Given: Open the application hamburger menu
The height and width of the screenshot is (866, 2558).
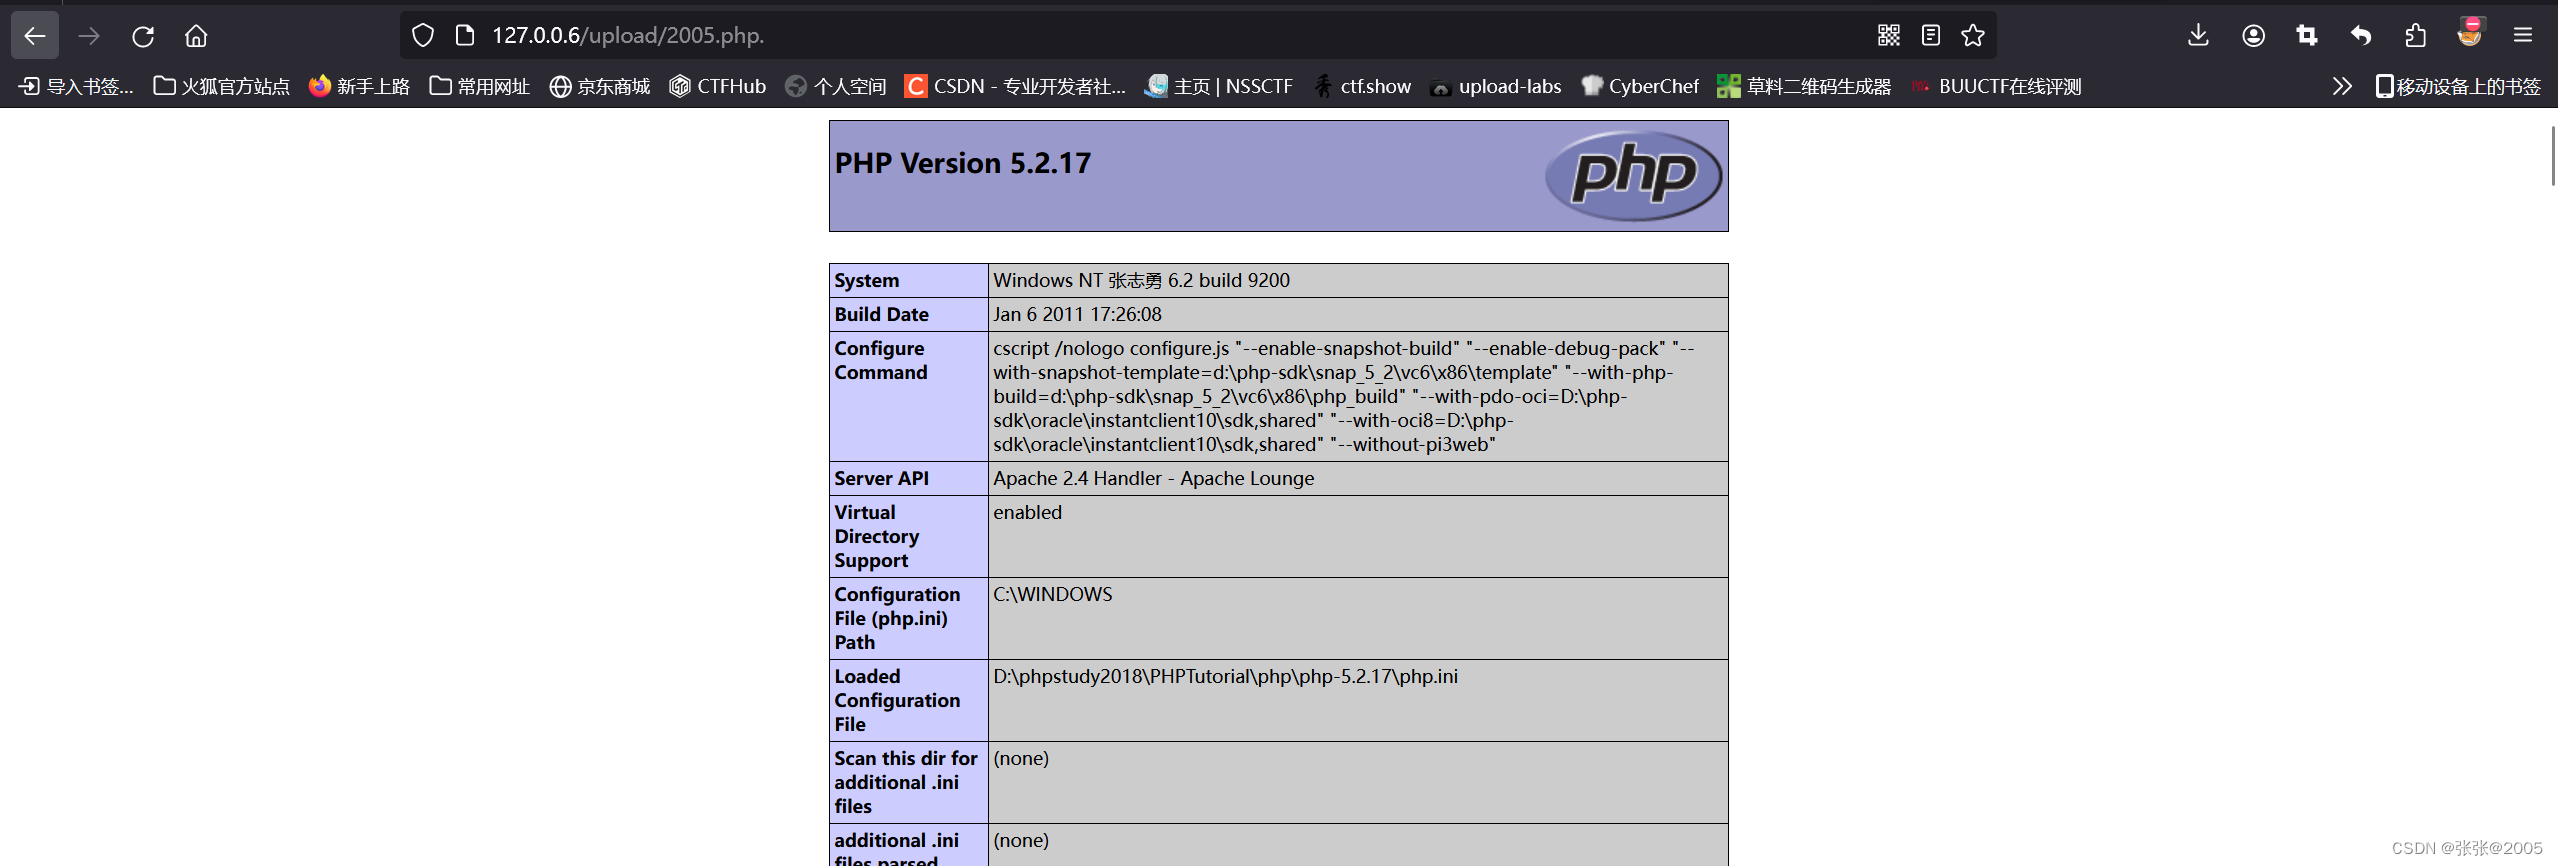Looking at the screenshot, I should (x=2523, y=36).
